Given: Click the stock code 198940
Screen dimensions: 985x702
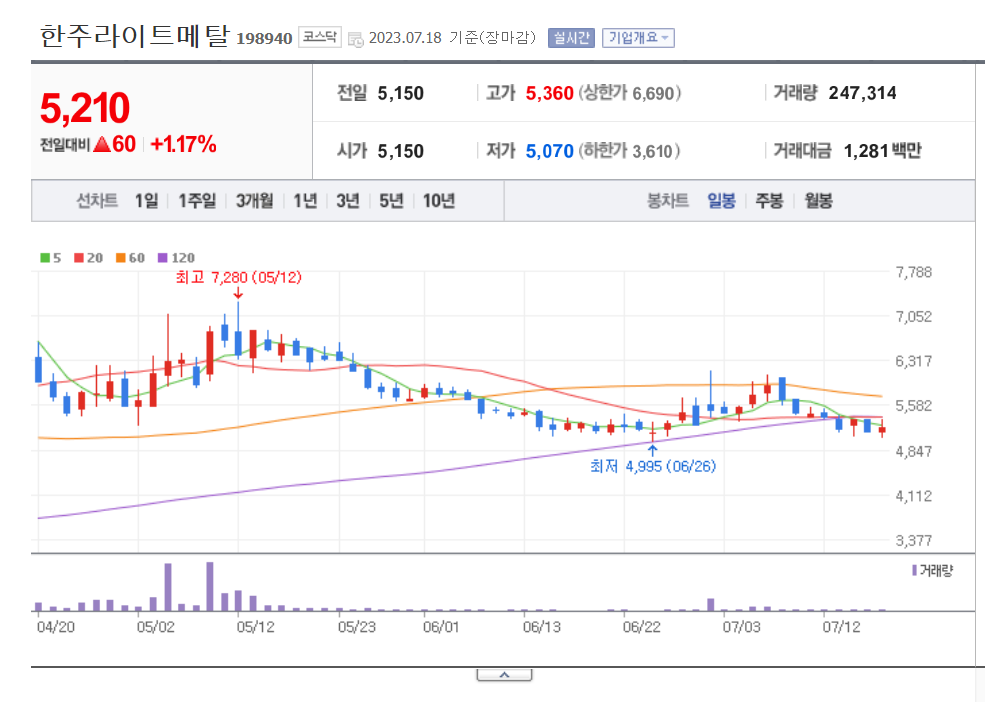Looking at the screenshot, I should coord(264,39).
